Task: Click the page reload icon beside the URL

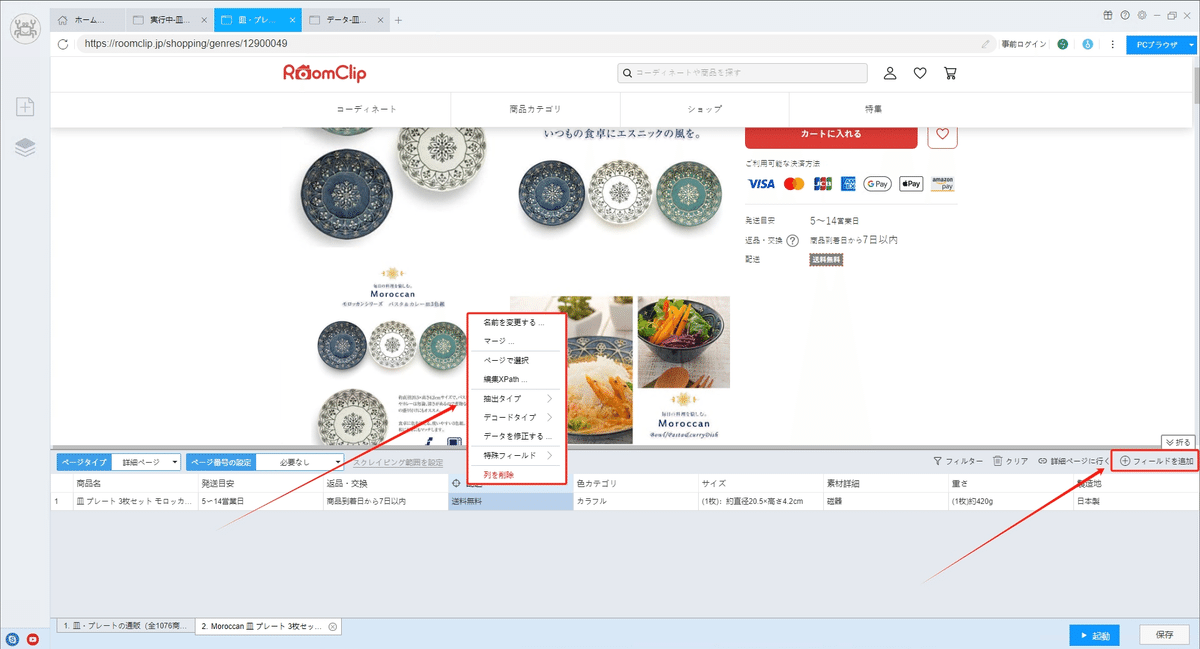Action: click(x=64, y=44)
